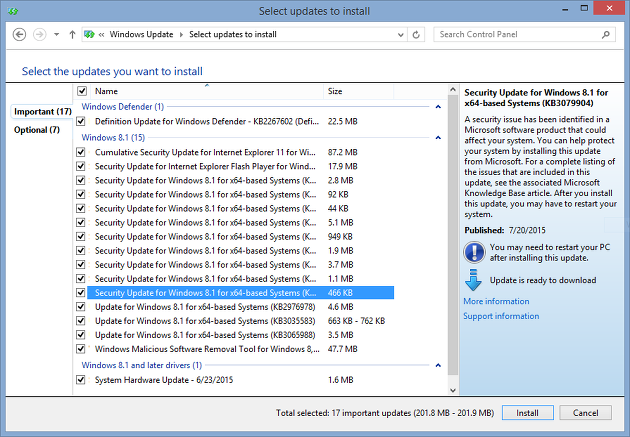Click the blue download arrow icon
This screenshot has width=630, height=437.
473,280
